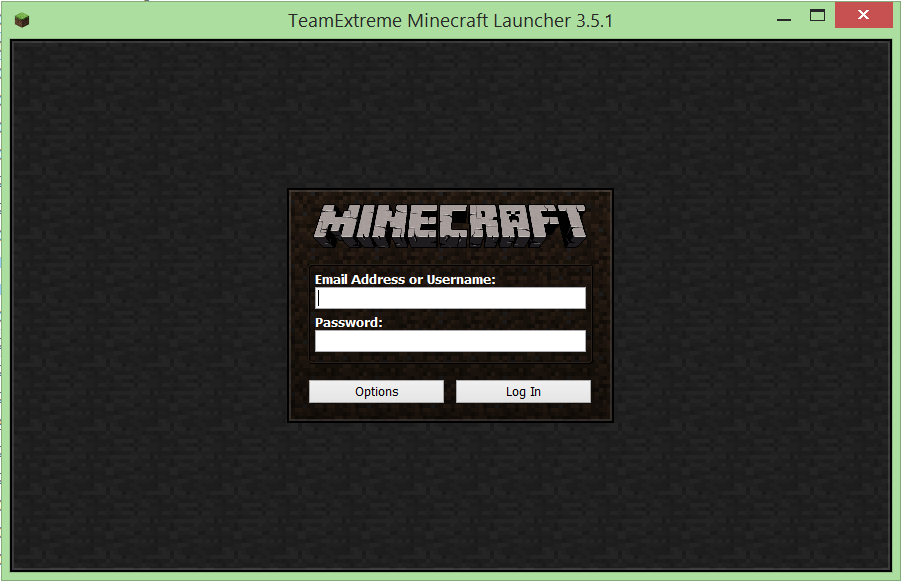903x581 pixels.
Task: Click the 'Password:' label
Action: pos(348,322)
